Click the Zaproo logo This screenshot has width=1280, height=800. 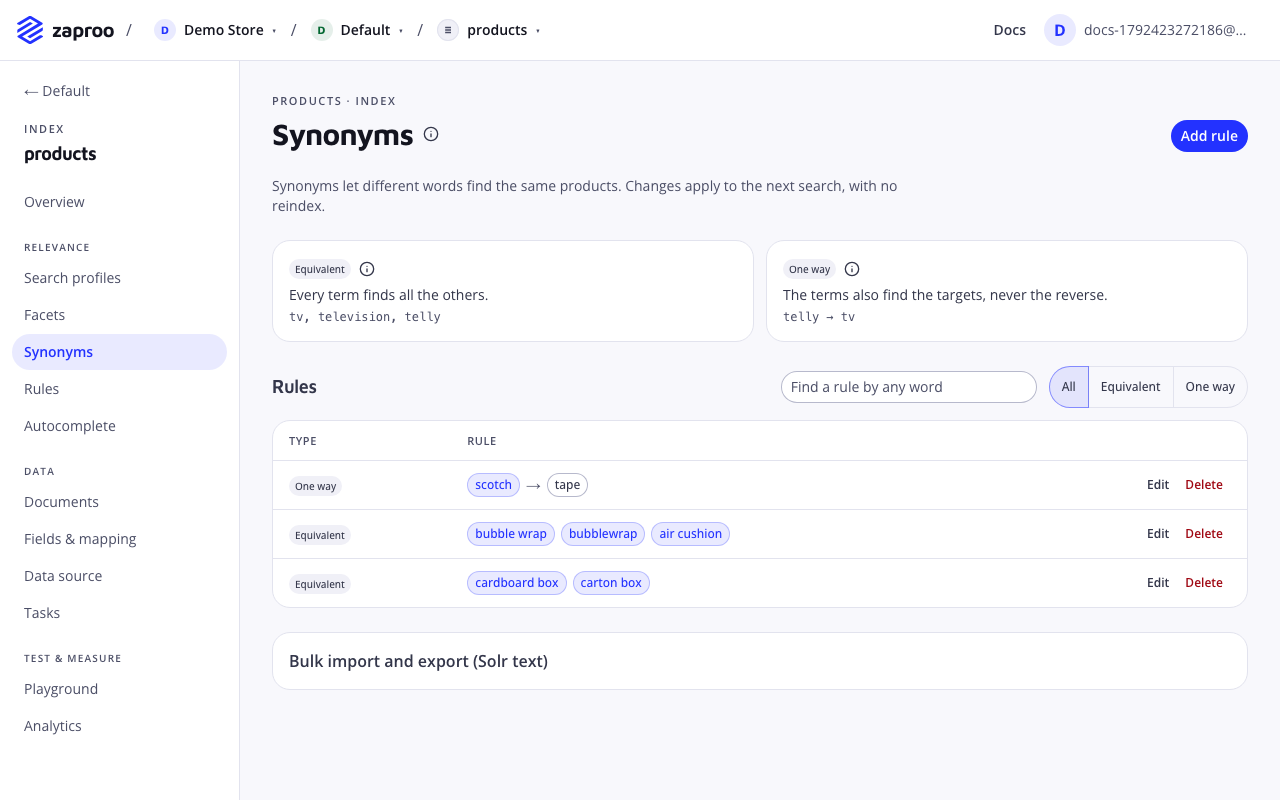pyautogui.click(x=65, y=30)
